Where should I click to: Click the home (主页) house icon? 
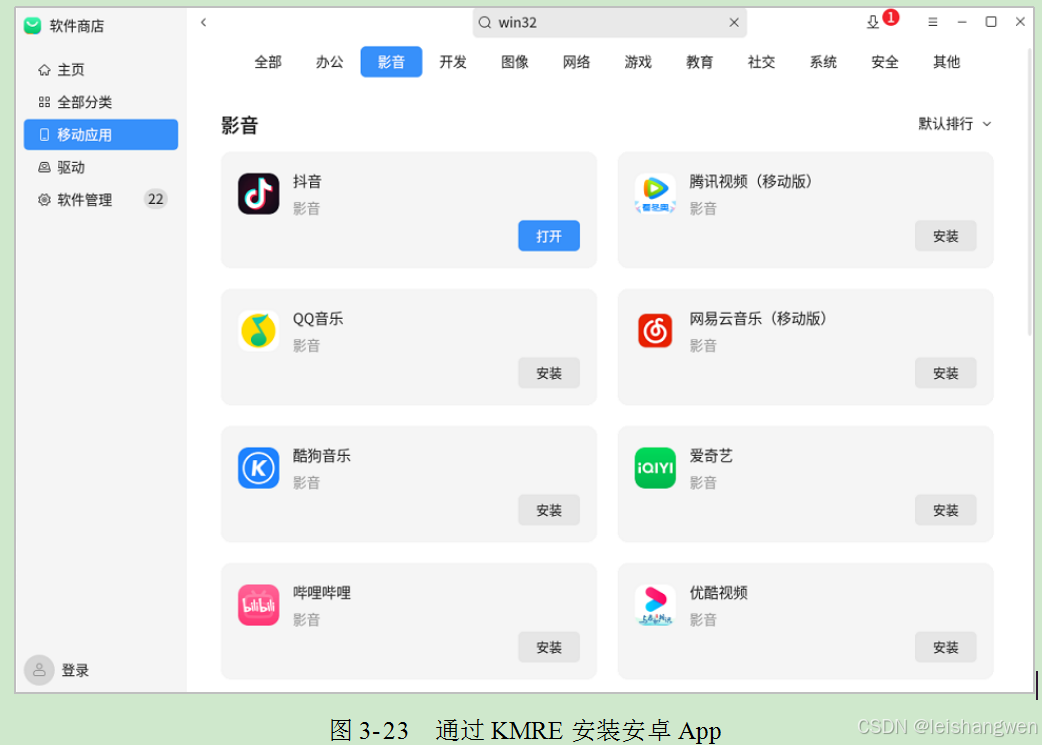[x=44, y=70]
